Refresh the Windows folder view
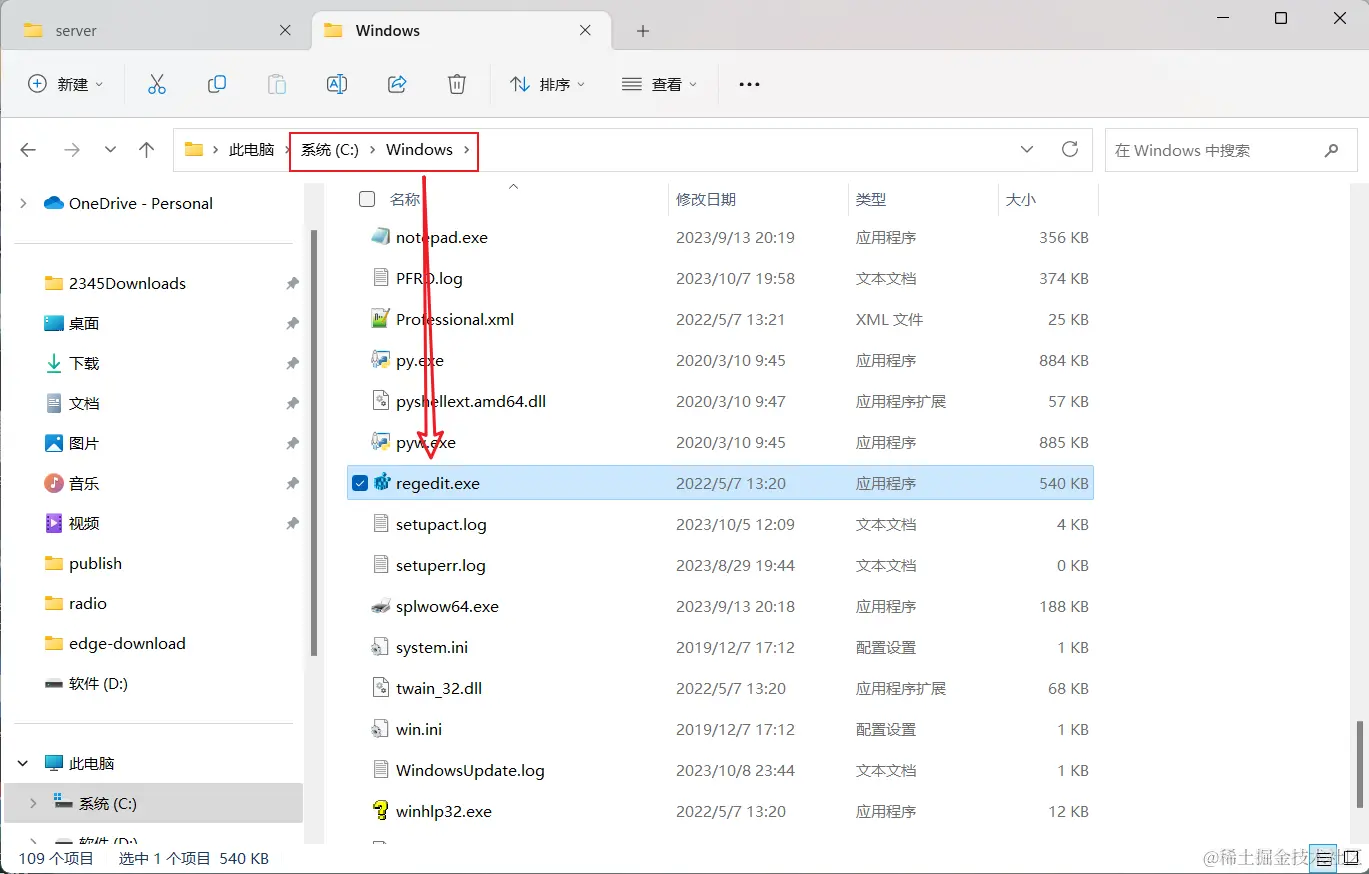This screenshot has width=1369, height=874. point(1070,149)
